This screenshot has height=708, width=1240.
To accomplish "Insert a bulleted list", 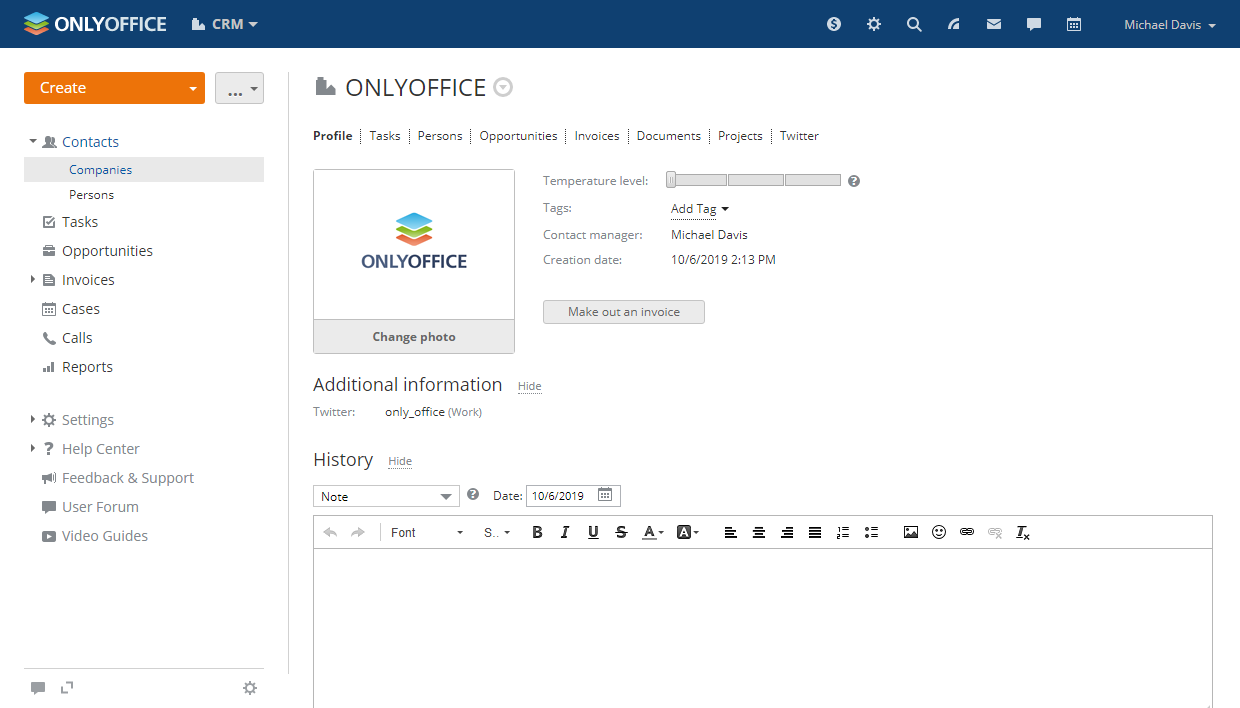I will tap(871, 533).
